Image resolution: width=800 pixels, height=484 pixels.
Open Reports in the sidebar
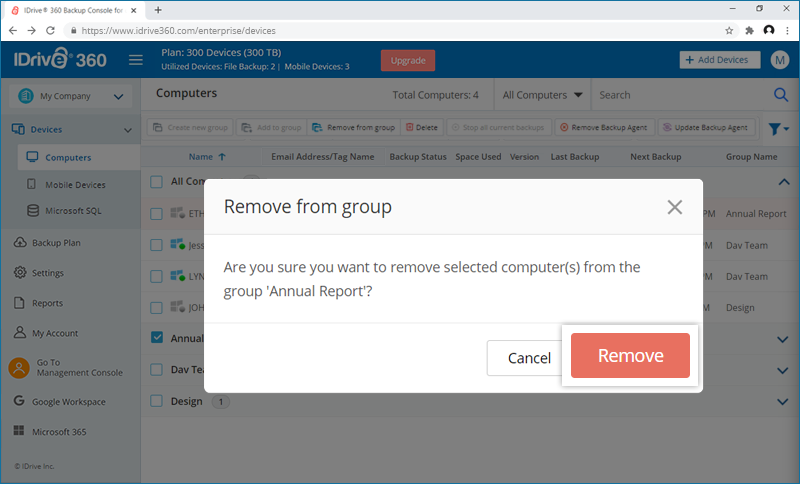47,303
